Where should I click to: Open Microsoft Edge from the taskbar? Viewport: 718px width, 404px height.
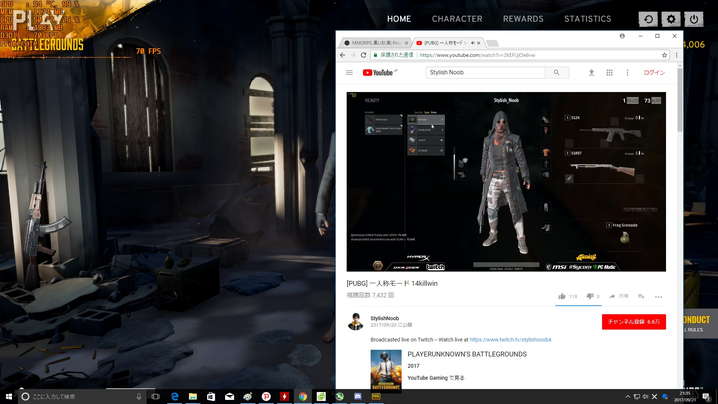coord(174,396)
